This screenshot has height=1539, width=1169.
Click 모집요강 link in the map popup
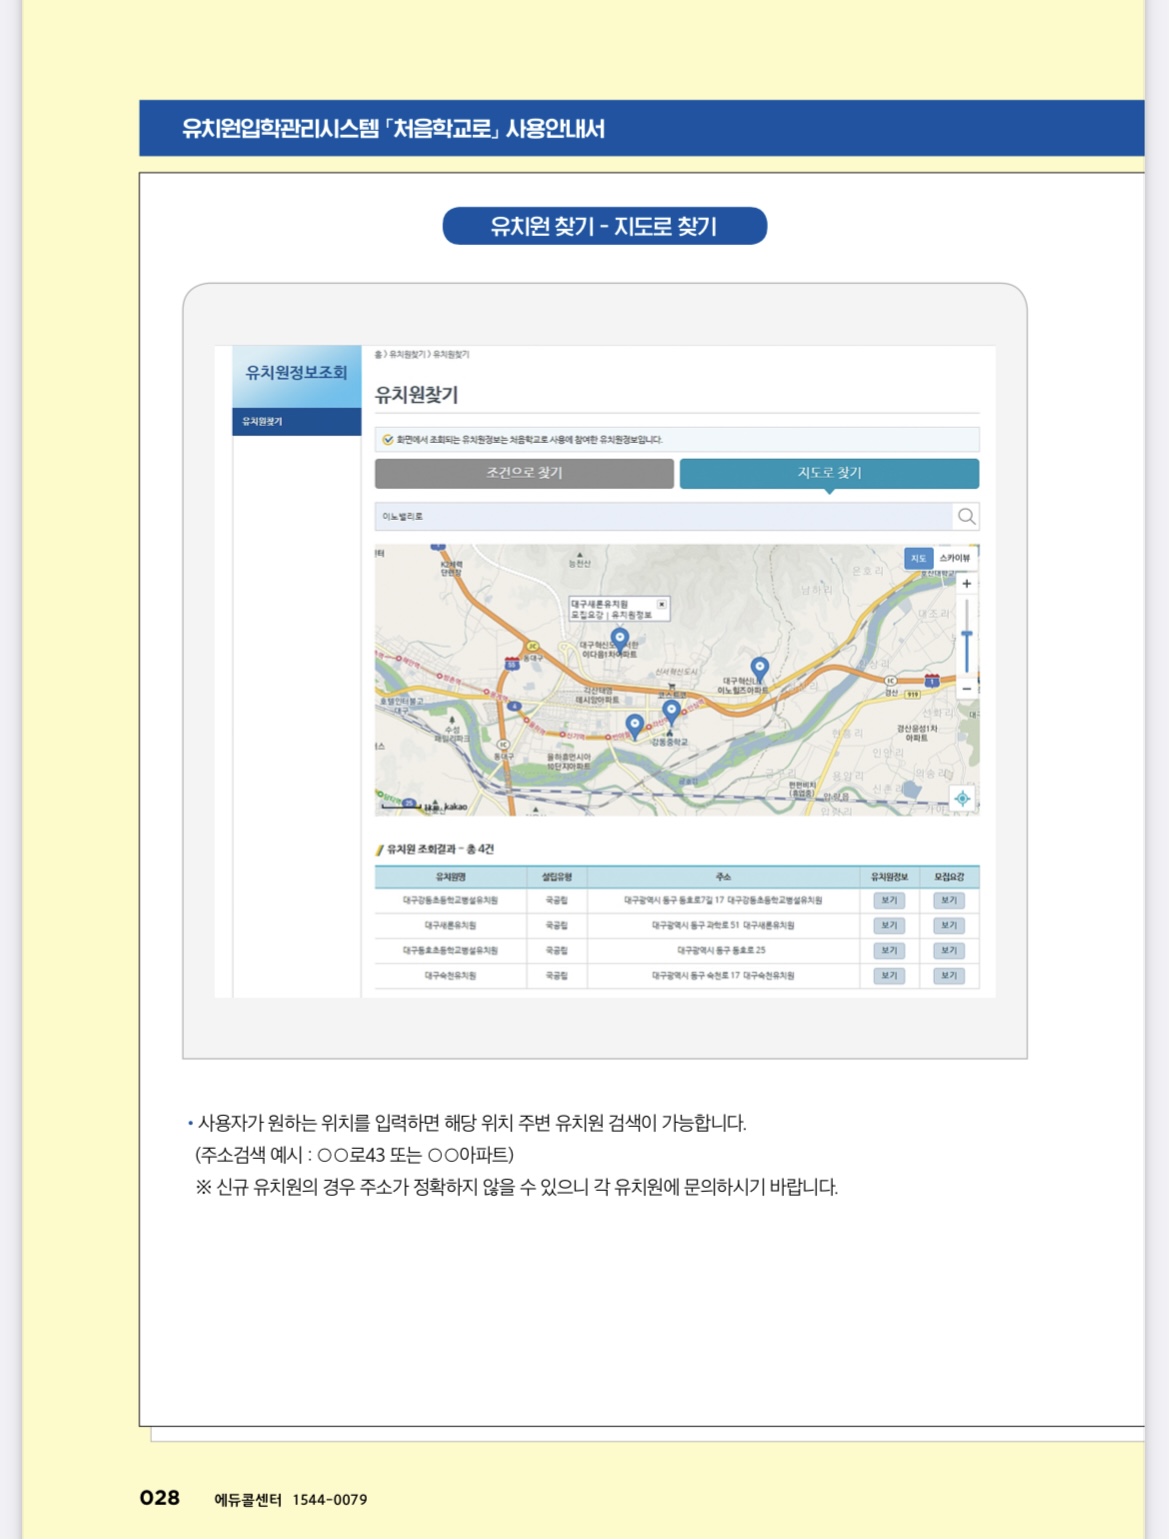coord(587,615)
